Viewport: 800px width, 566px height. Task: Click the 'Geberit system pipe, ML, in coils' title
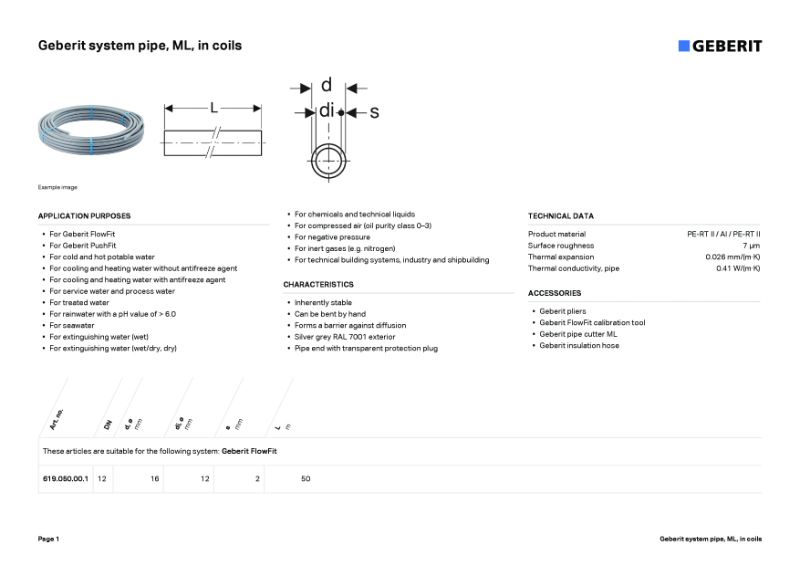(x=140, y=46)
